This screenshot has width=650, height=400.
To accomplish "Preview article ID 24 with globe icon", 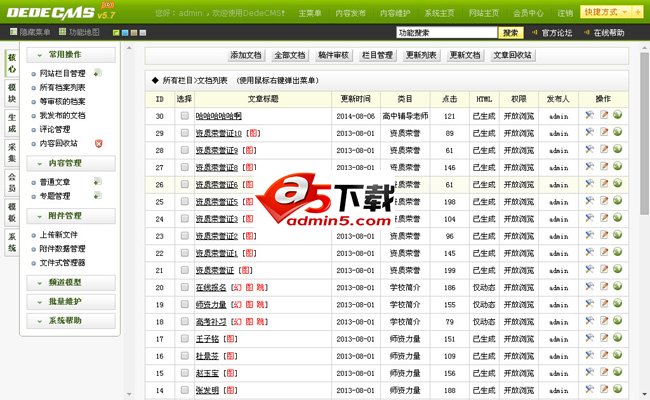I will click(618, 218).
